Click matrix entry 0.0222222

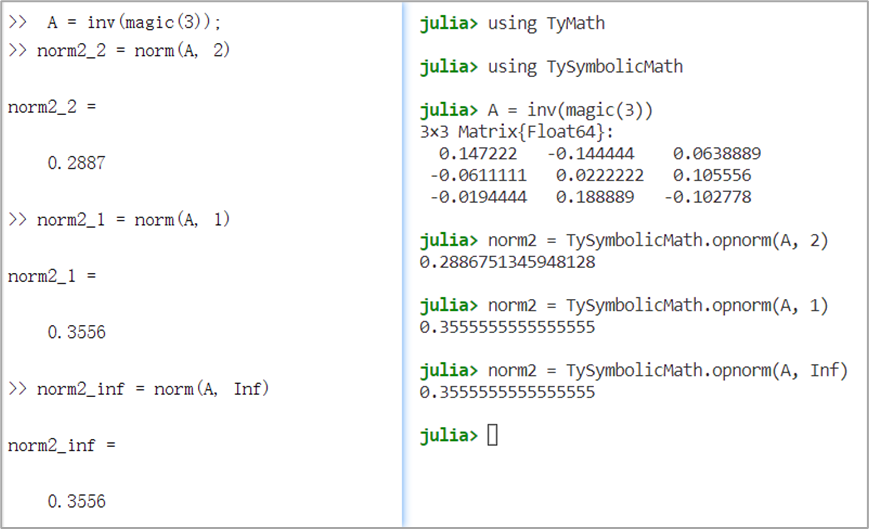pyautogui.click(x=600, y=176)
